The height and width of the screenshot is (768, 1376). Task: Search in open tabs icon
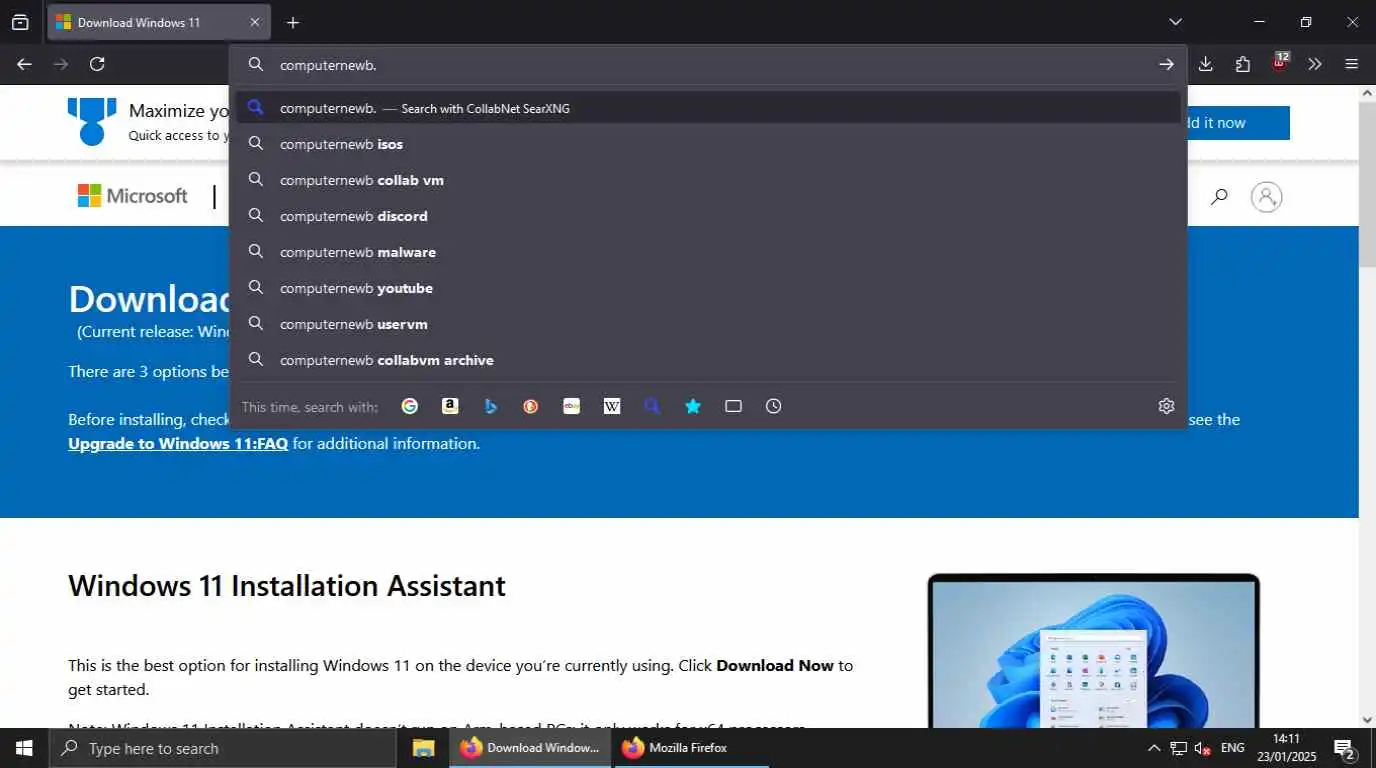(733, 406)
